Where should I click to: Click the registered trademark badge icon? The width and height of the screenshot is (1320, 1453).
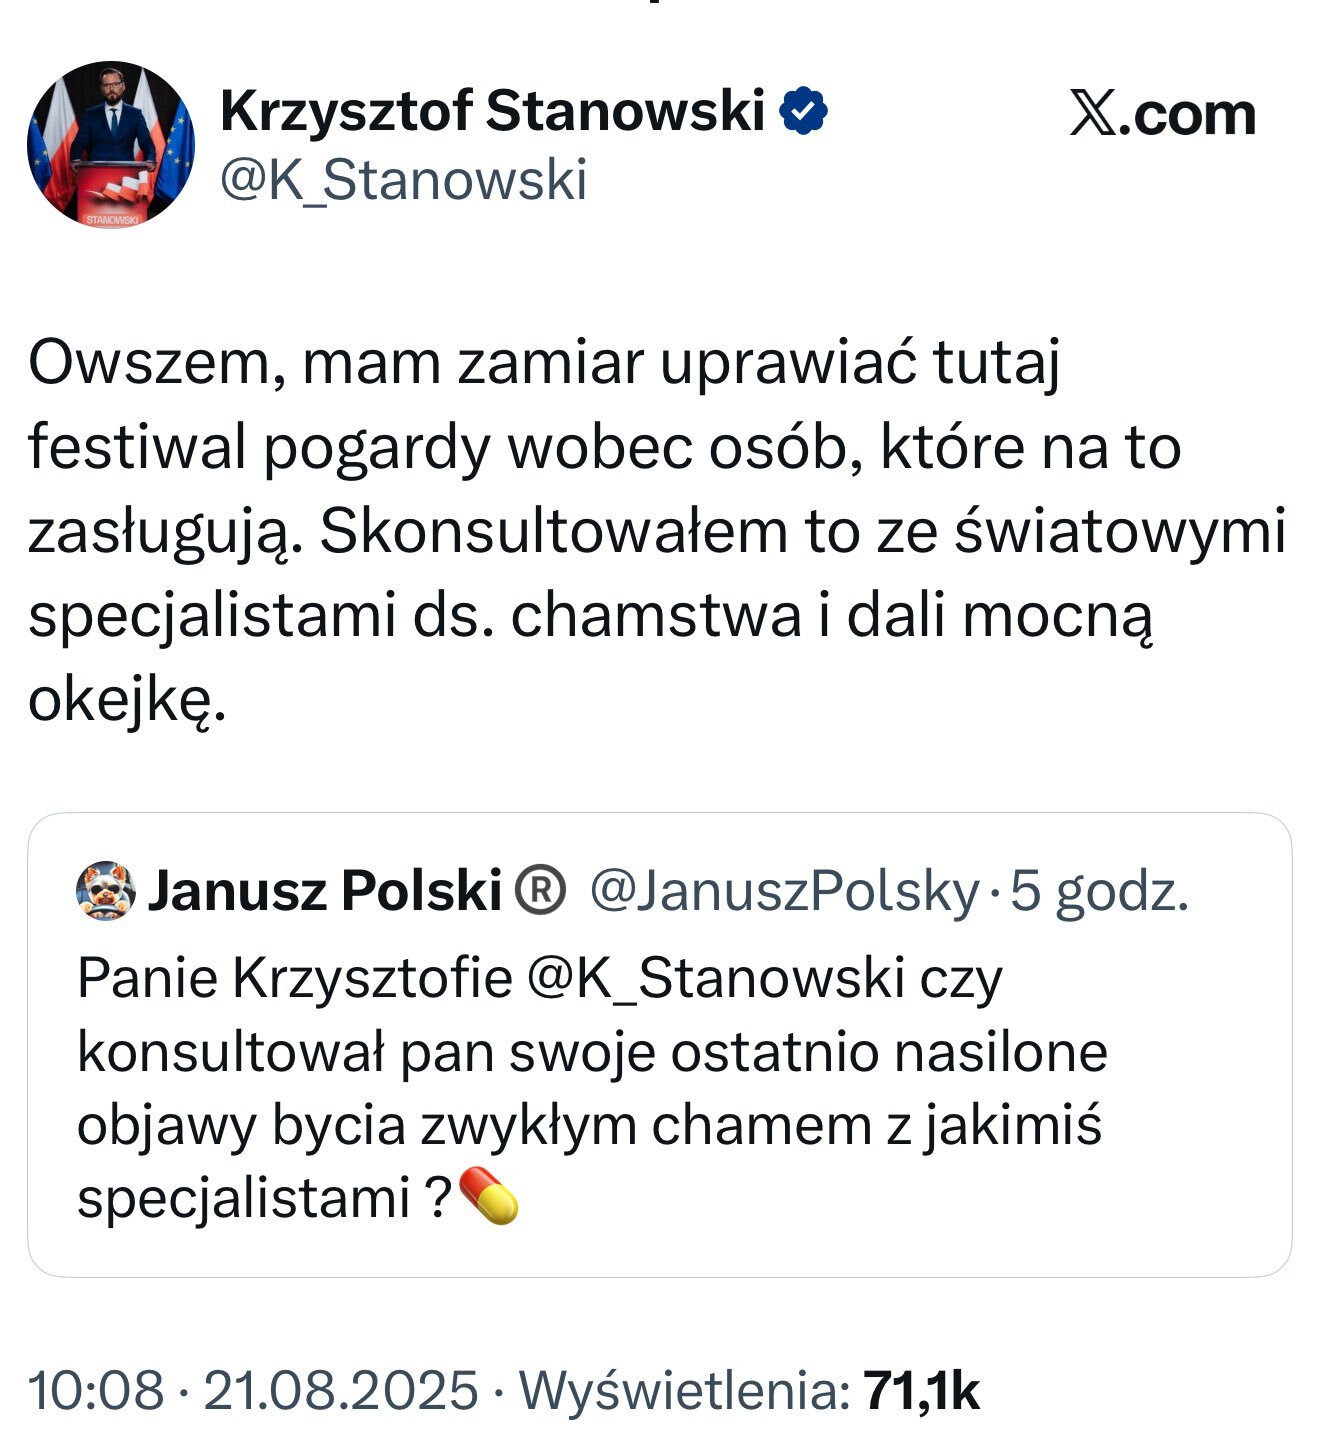(540, 890)
